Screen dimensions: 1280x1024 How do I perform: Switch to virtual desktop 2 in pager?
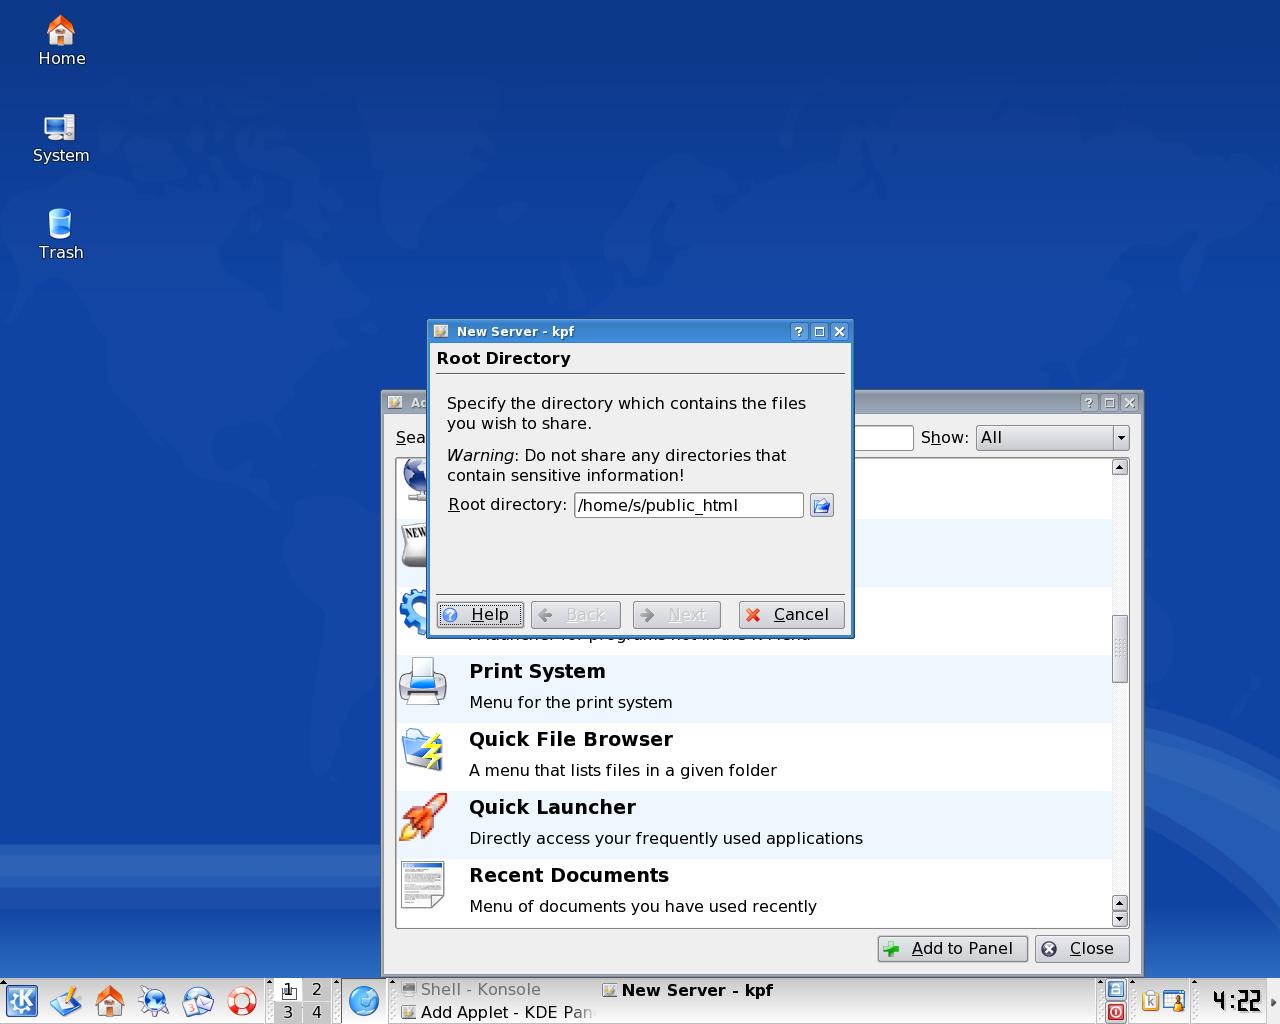coord(316,989)
